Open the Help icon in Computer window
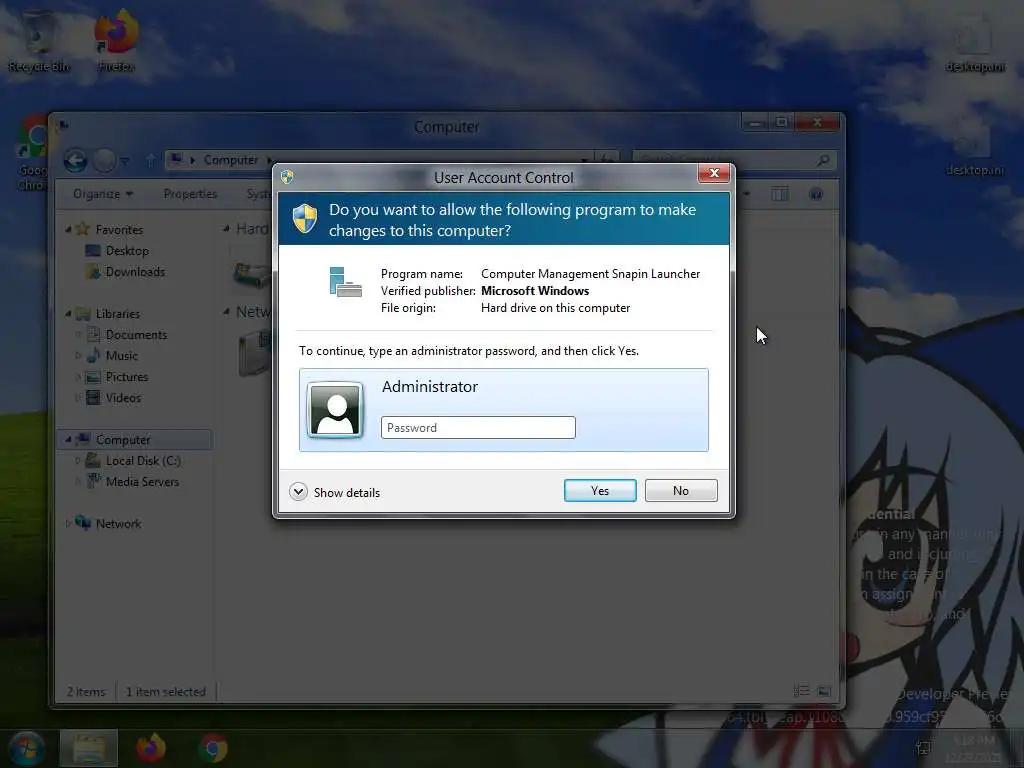 click(x=816, y=194)
